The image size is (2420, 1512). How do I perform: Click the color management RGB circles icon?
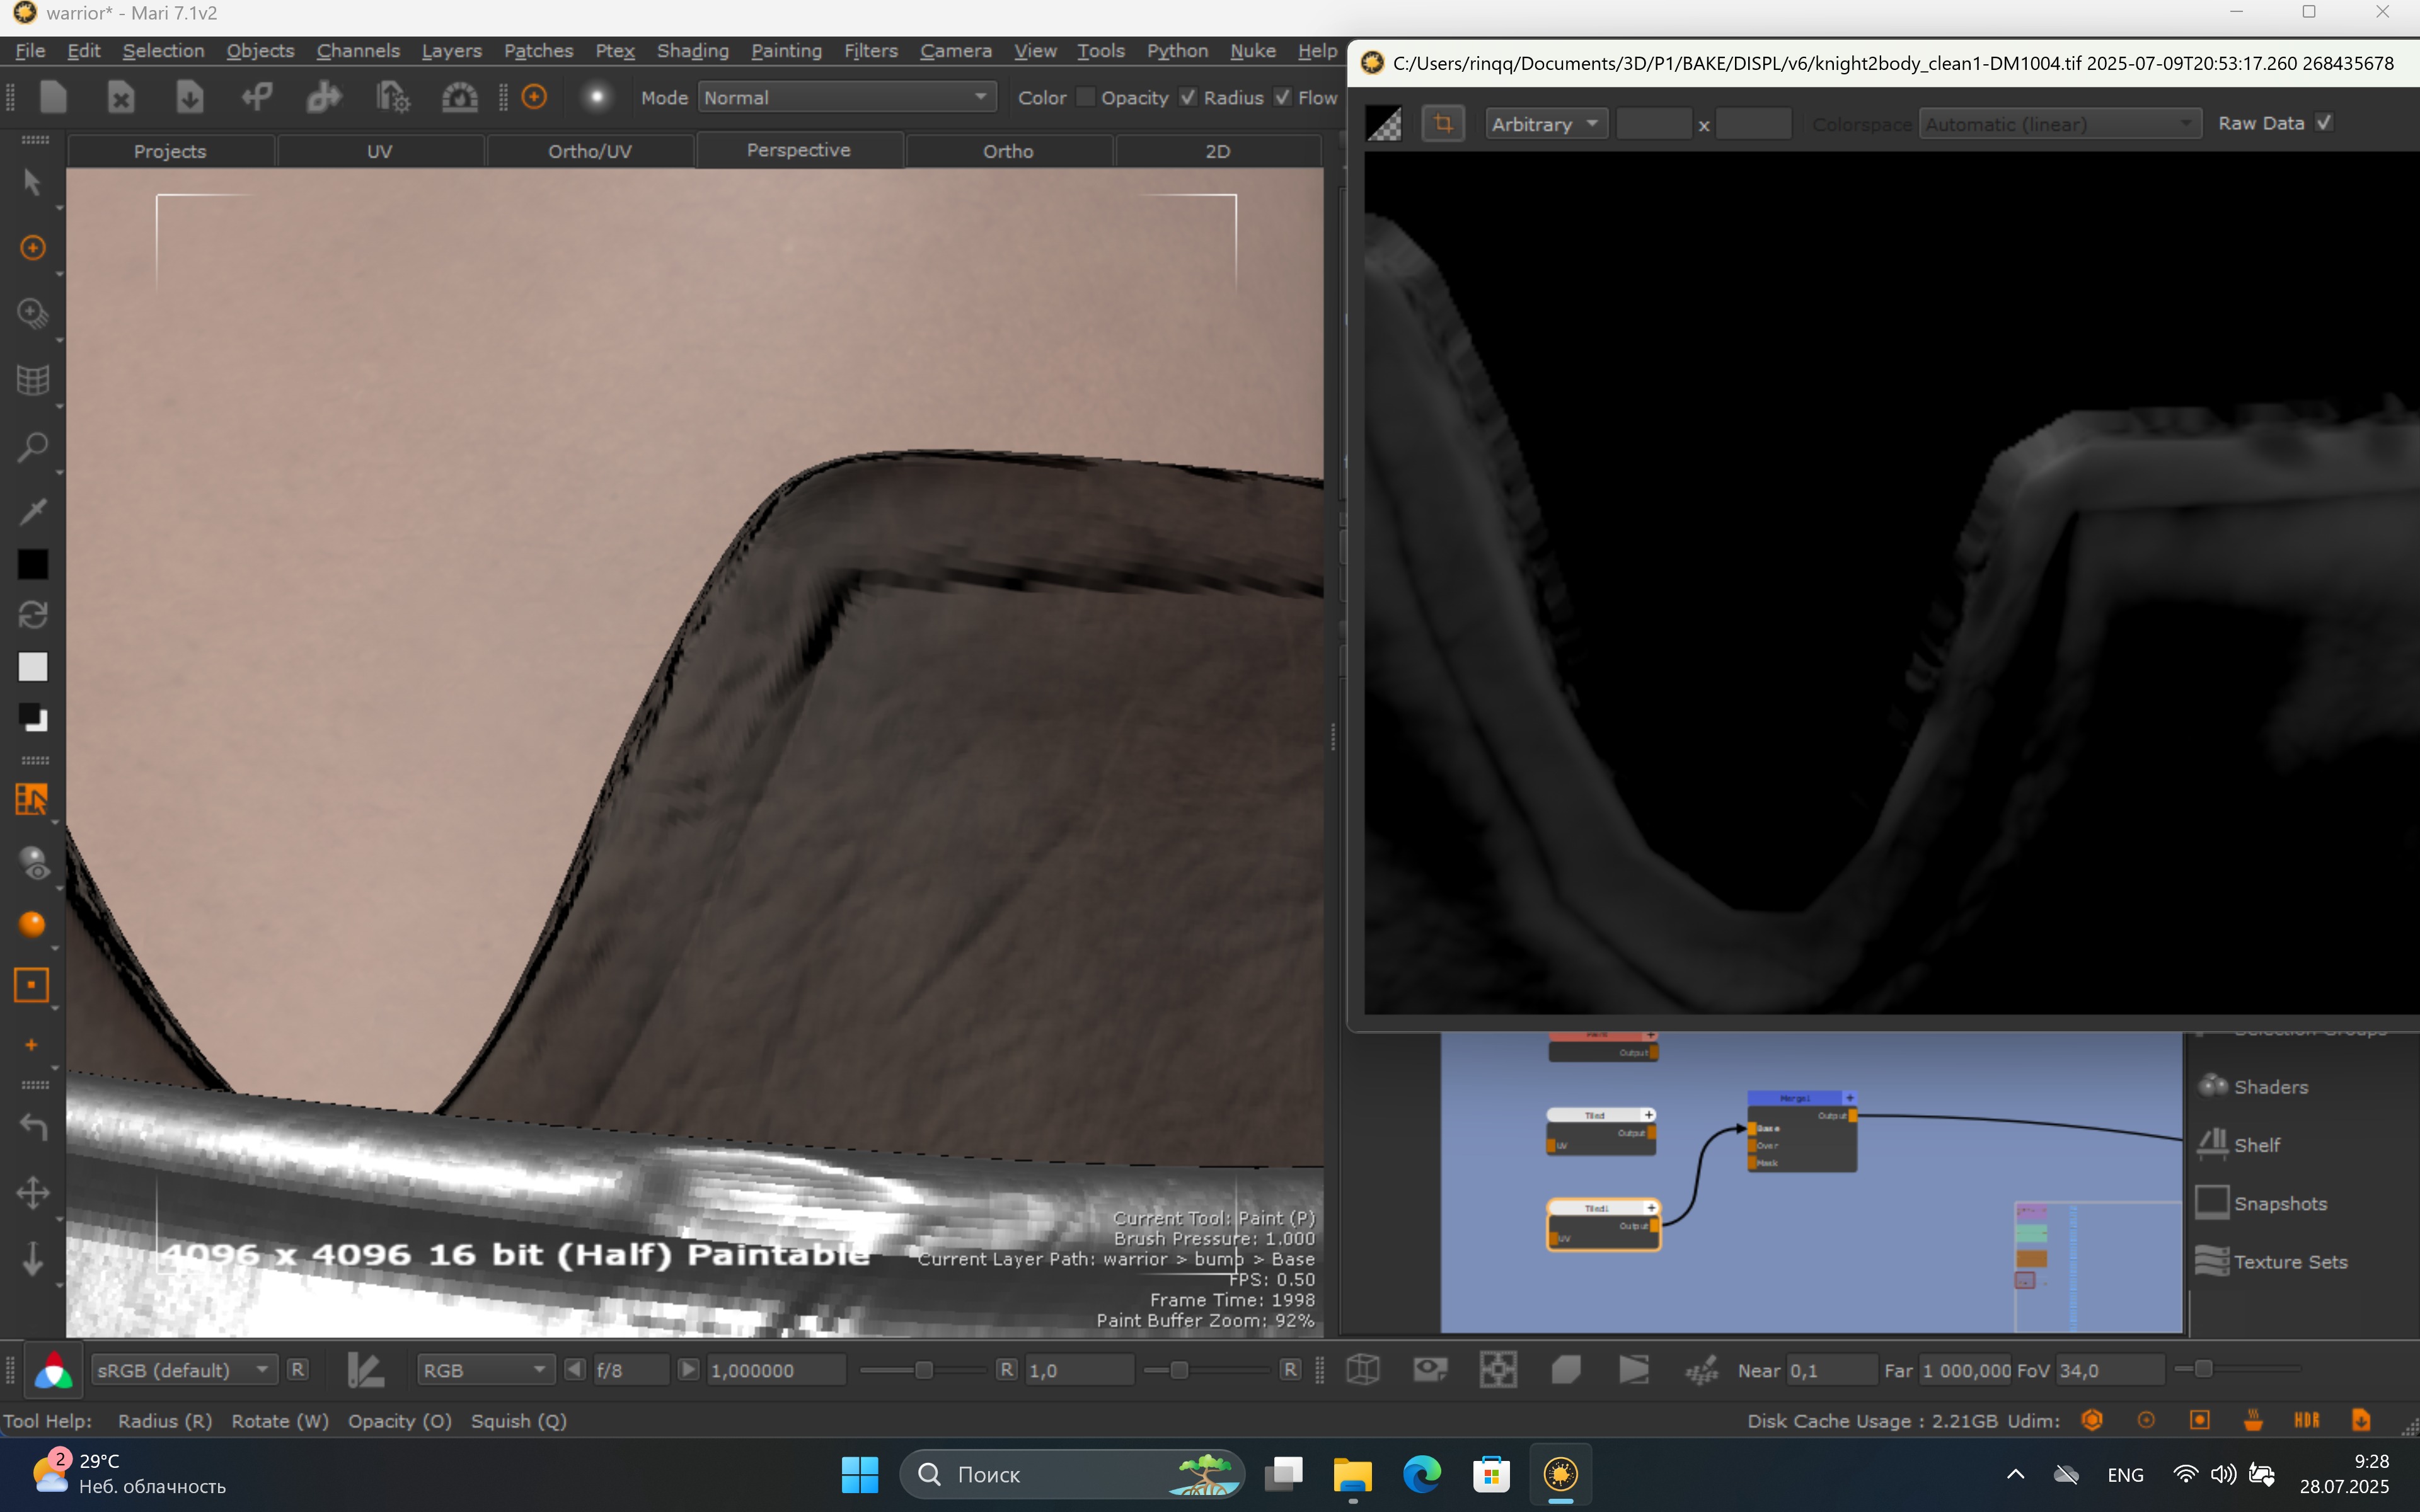[53, 1370]
